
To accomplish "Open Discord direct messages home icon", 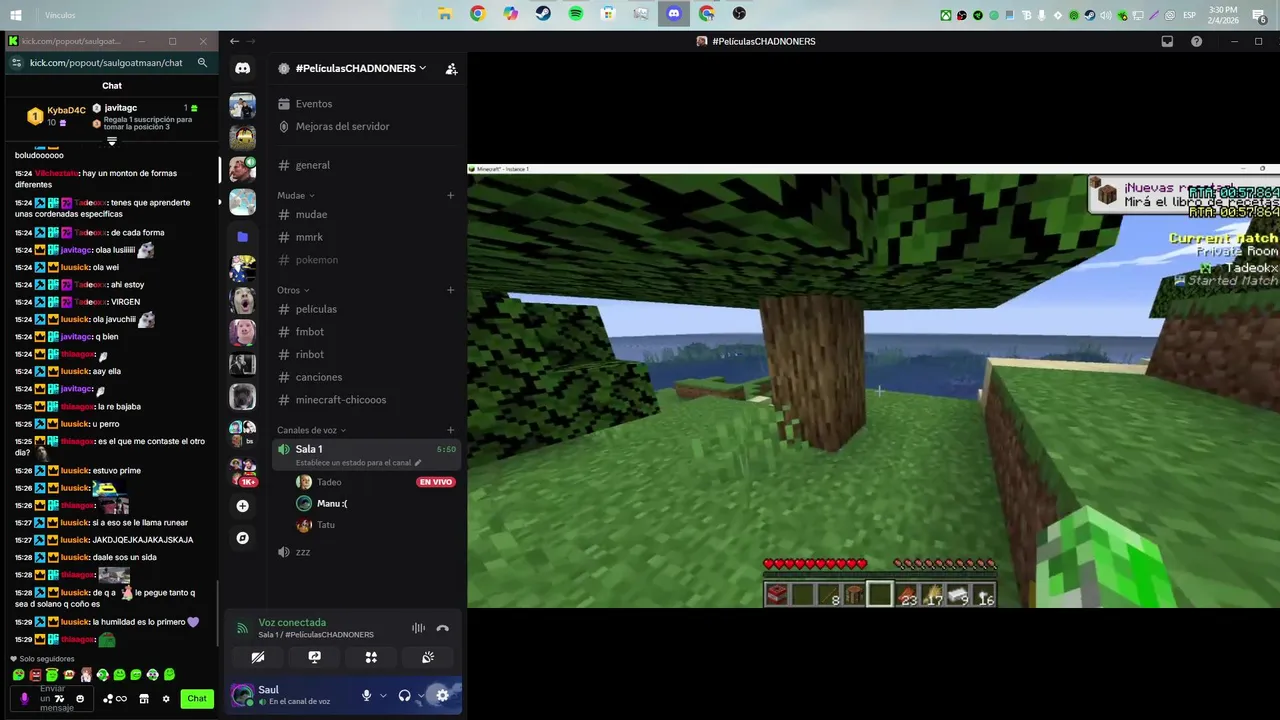I will click(242, 68).
